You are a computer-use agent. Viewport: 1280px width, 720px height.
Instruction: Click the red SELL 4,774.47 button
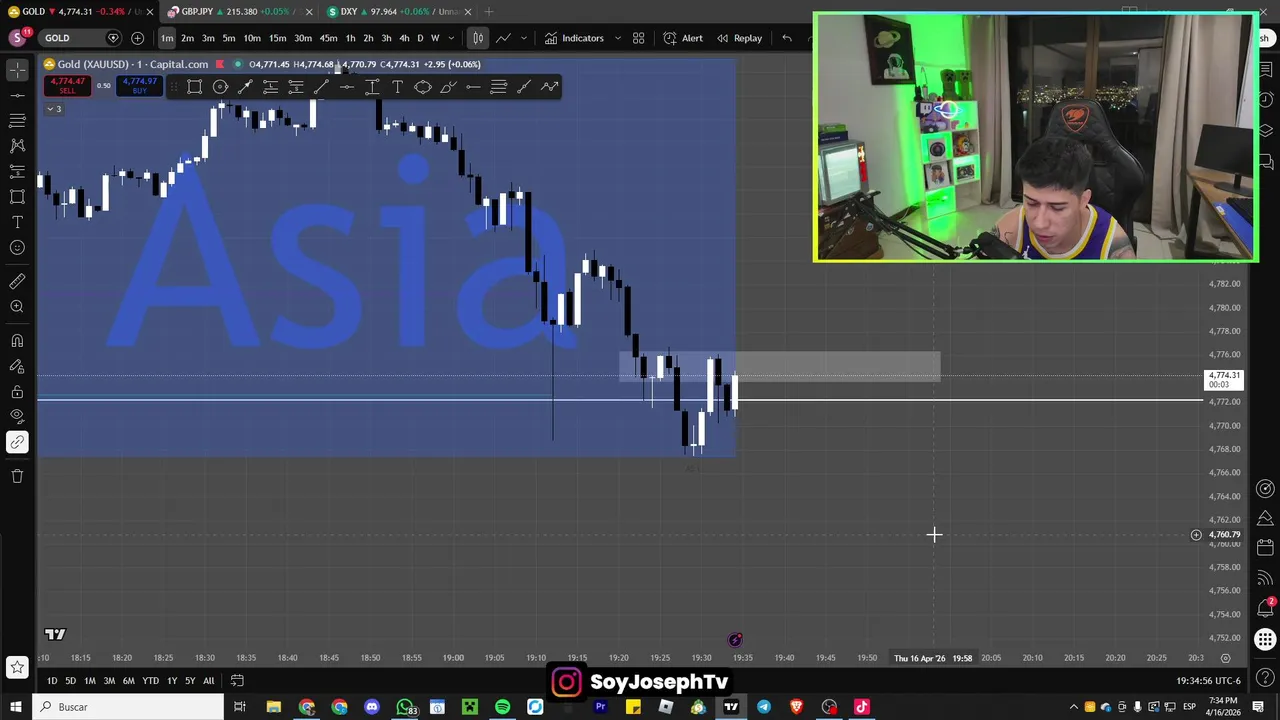(67, 86)
